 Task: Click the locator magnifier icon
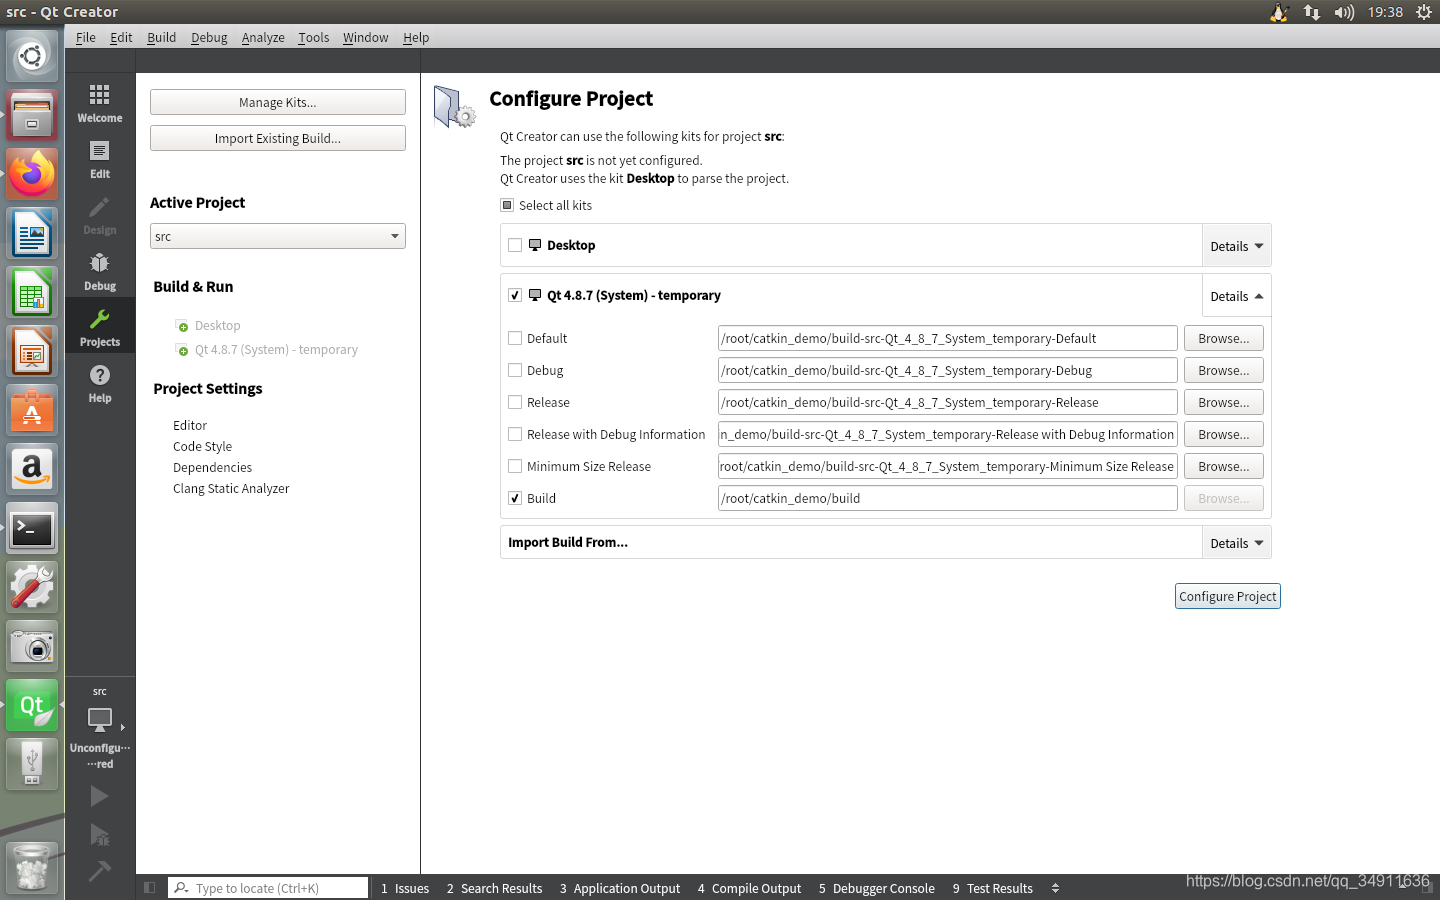(181, 888)
